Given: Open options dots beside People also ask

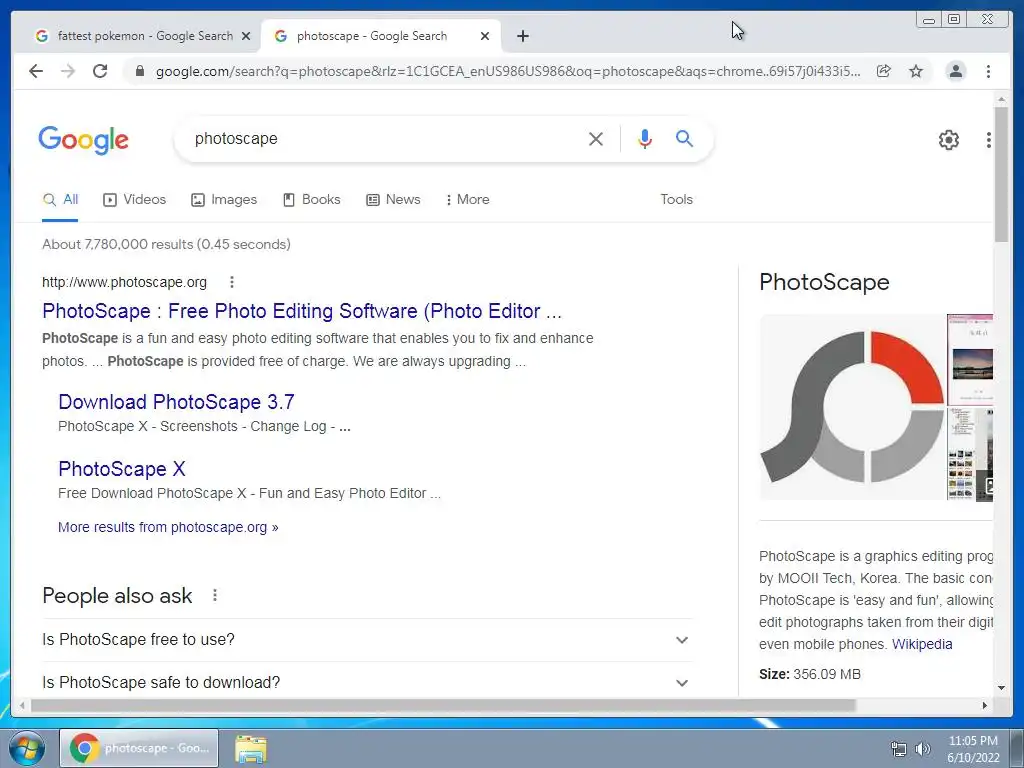Looking at the screenshot, I should tap(215, 596).
